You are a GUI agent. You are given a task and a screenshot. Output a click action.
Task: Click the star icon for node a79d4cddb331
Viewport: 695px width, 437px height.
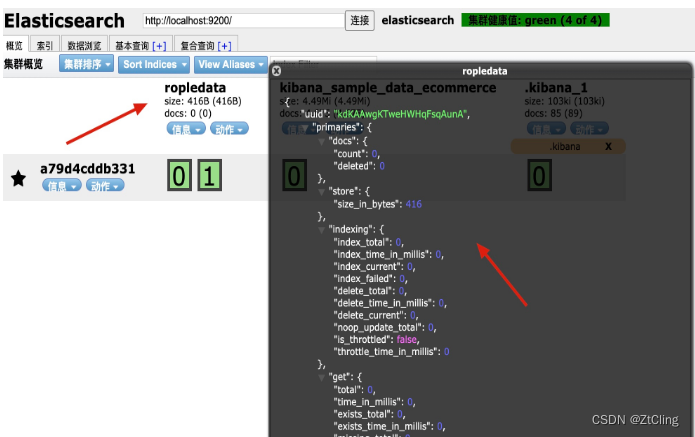pyautogui.click(x=19, y=179)
